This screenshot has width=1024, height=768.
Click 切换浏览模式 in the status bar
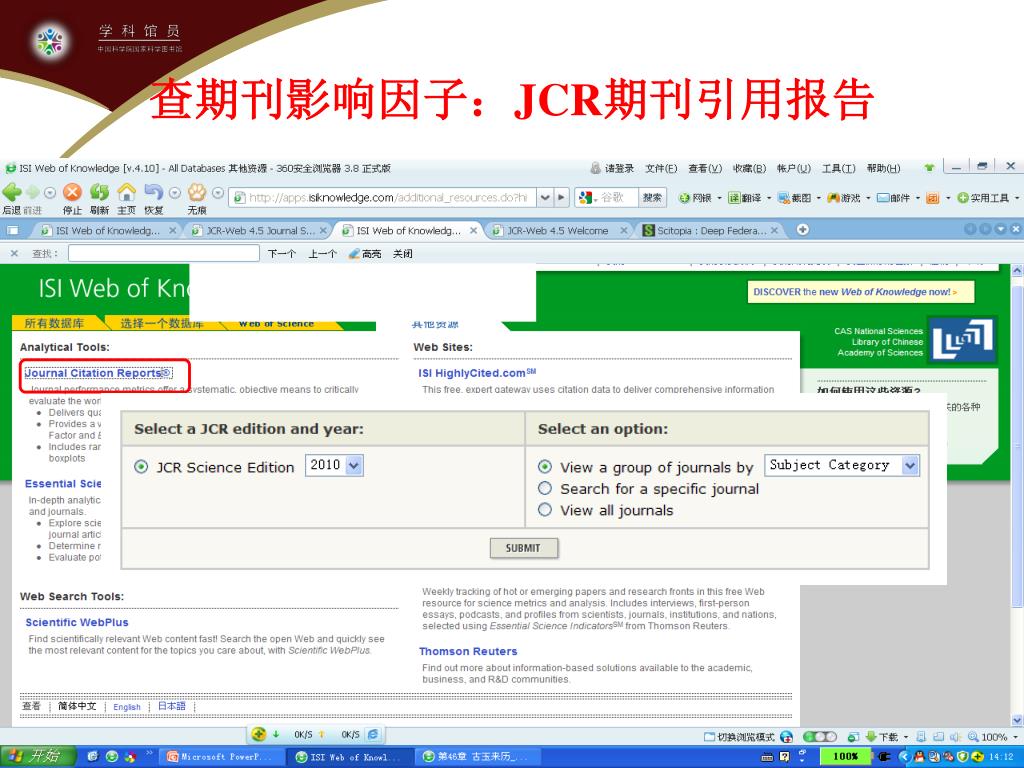[739, 737]
